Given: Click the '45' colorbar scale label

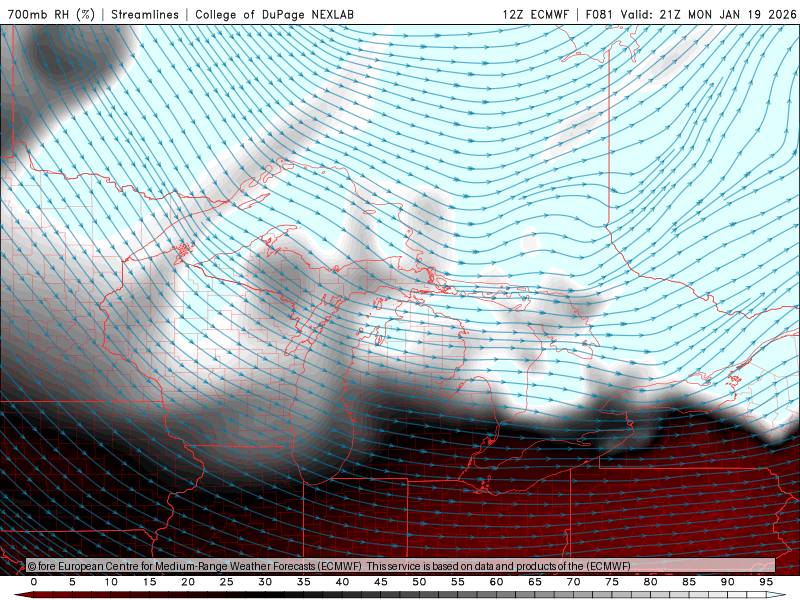Looking at the screenshot, I should [381, 582].
